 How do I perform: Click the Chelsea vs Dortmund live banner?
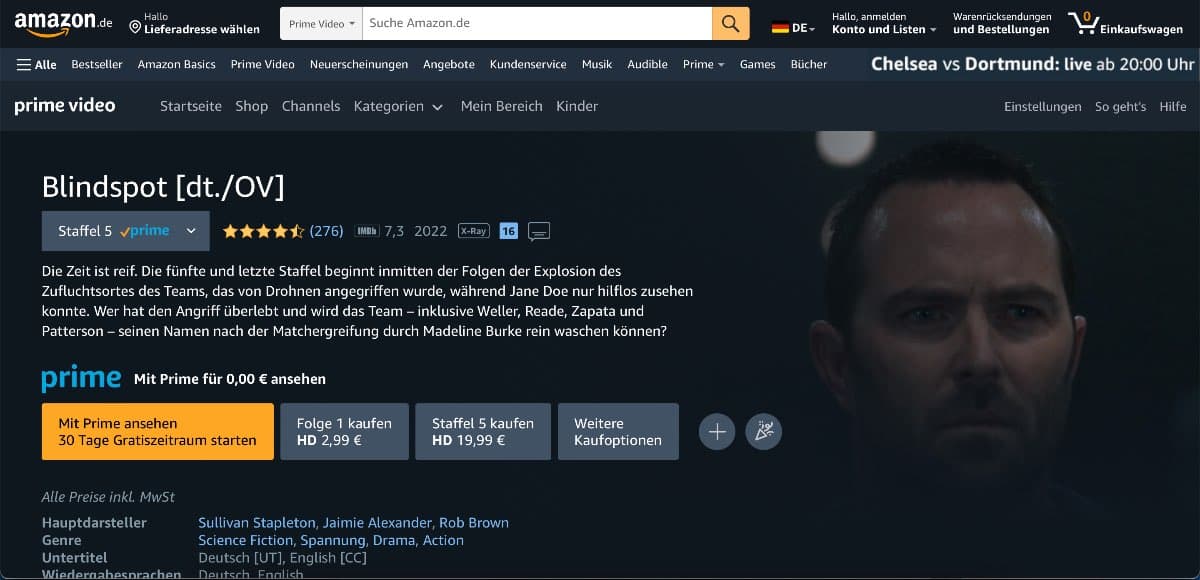point(1032,64)
